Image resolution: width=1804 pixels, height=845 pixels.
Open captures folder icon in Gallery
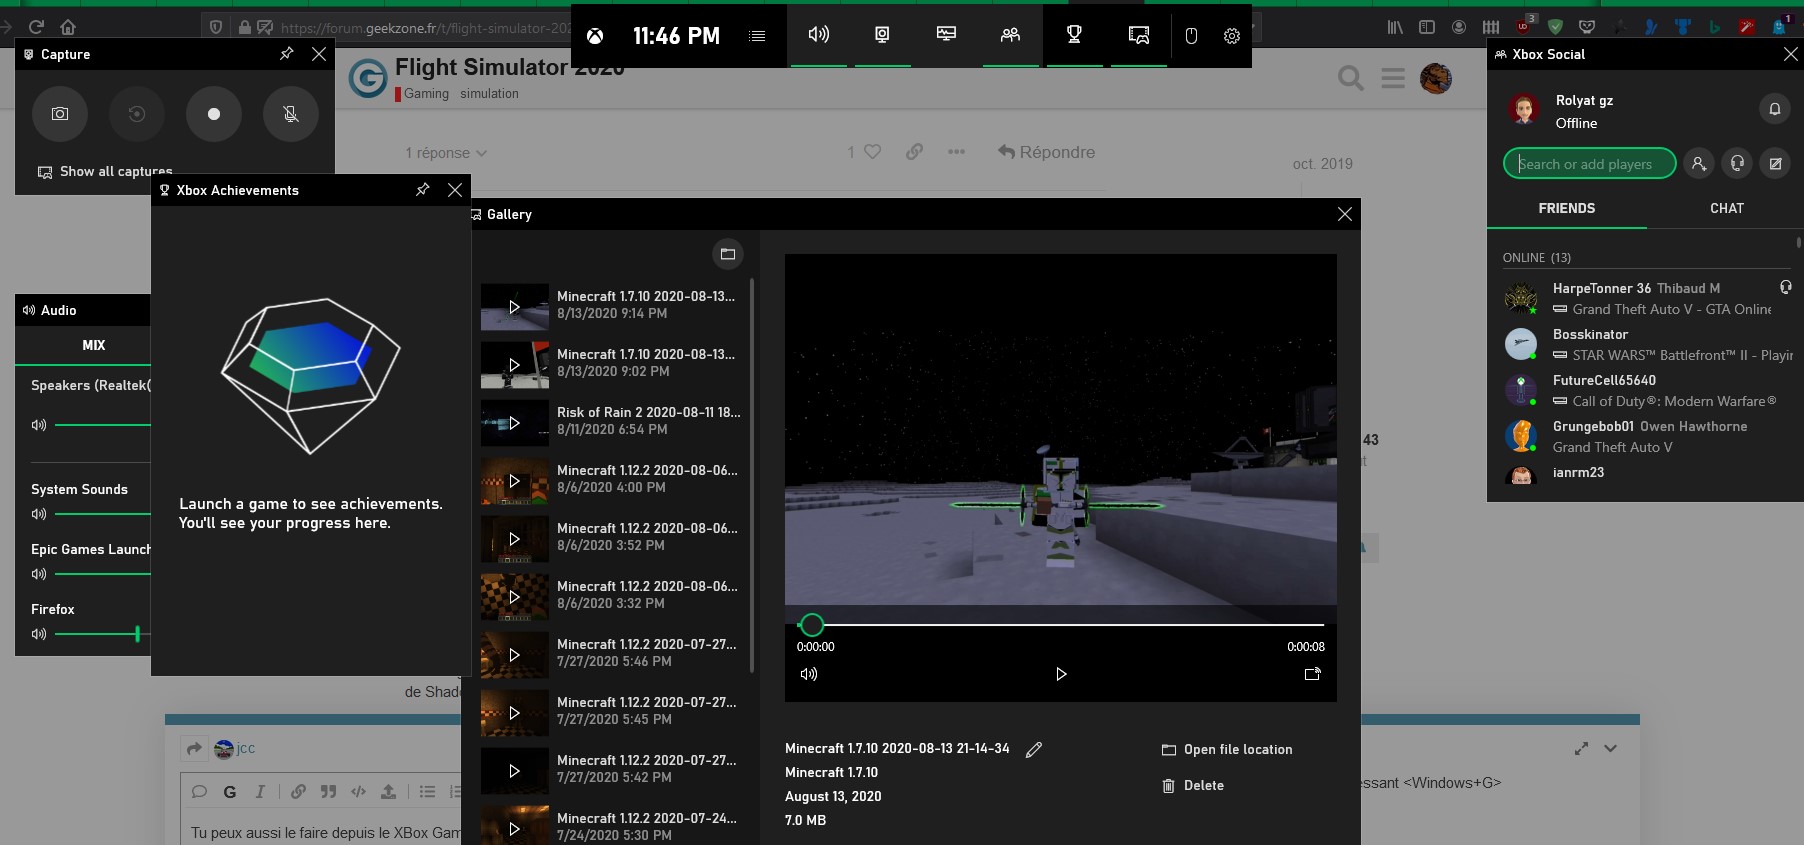pos(728,254)
